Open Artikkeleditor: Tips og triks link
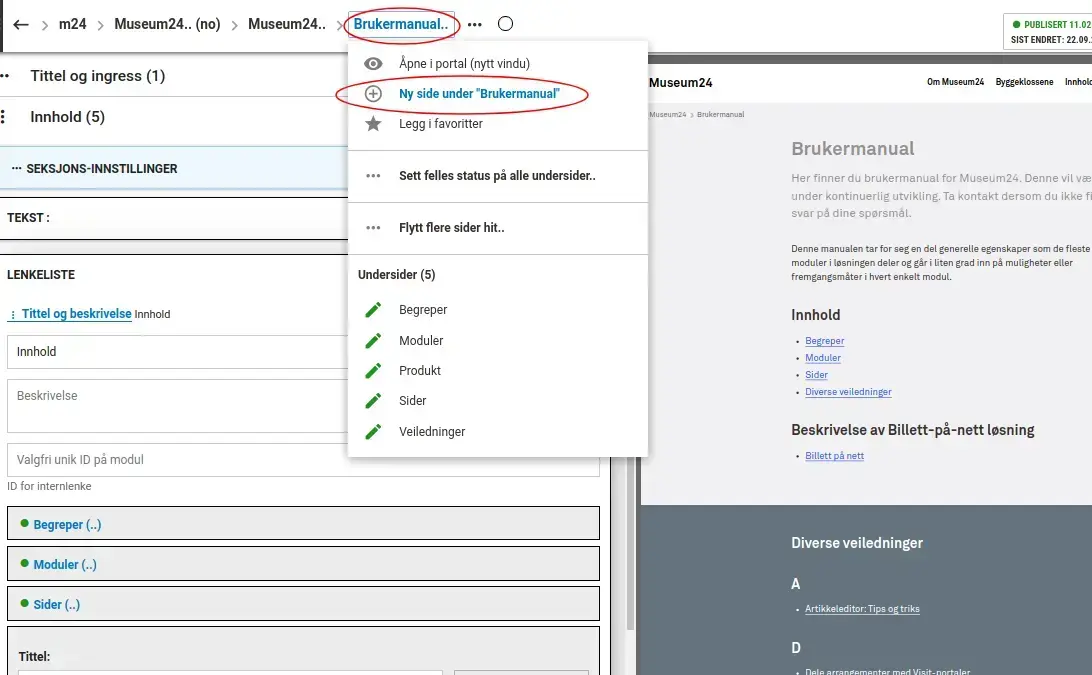The height and width of the screenshot is (675, 1092). click(862, 609)
